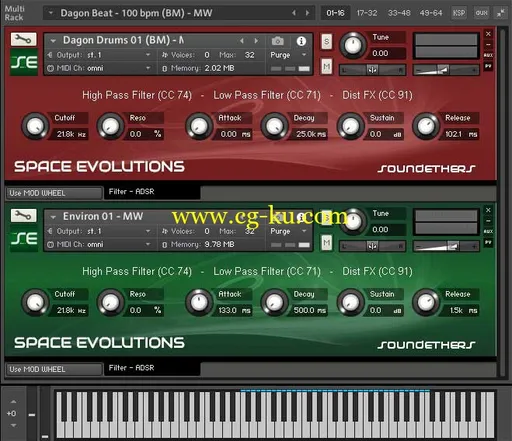Show AUX sends for Environ 01
Viewport: 512px width, 441px height.
click(488, 231)
